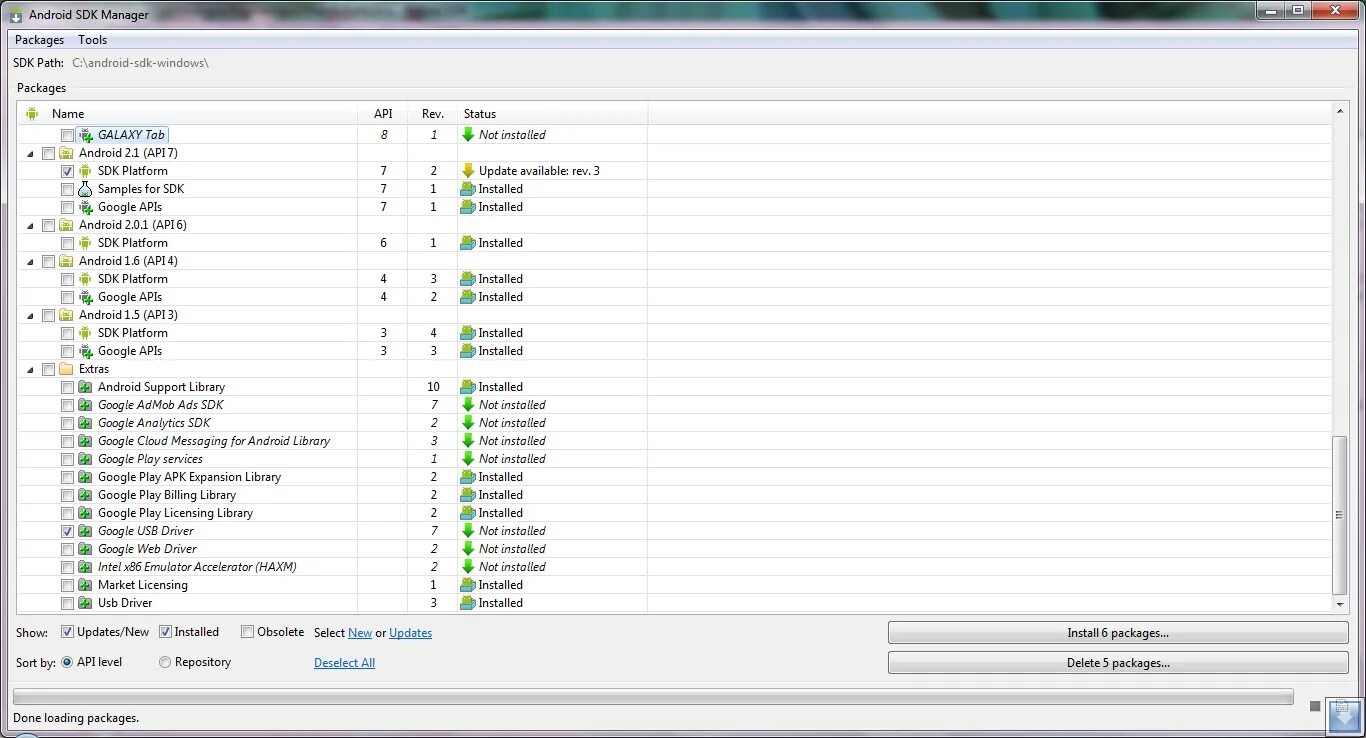1366x738 pixels.
Task: Click the Updates selection link
Action: (x=411, y=633)
